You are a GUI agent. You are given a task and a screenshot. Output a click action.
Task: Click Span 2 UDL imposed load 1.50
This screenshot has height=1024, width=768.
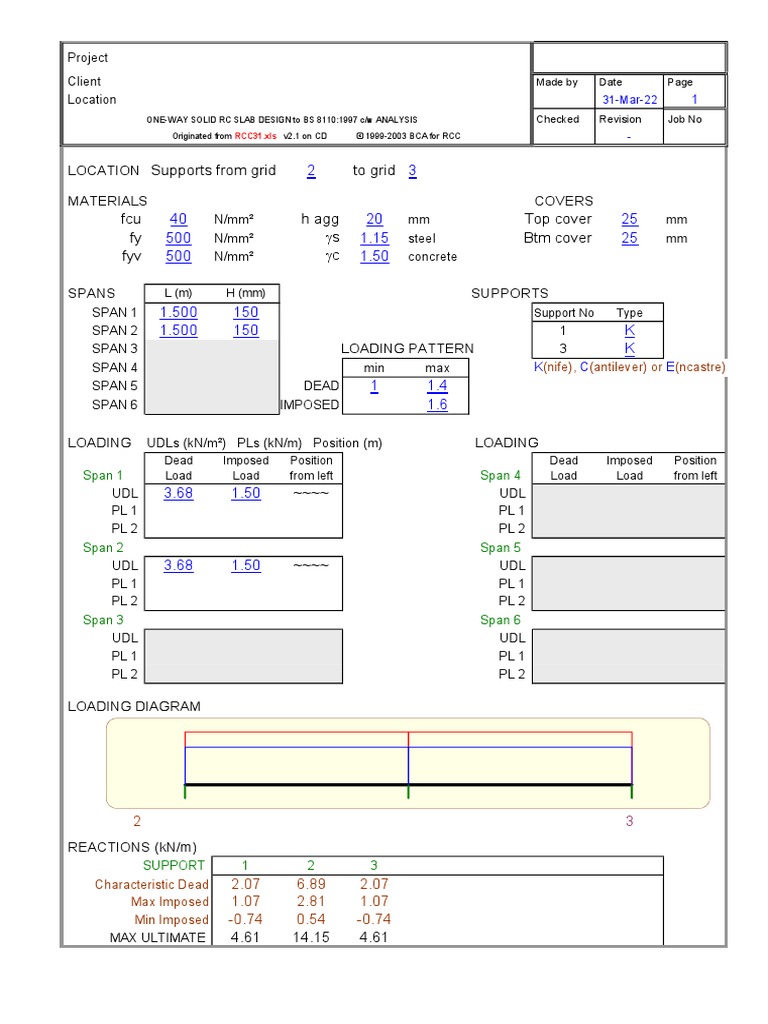[246, 565]
